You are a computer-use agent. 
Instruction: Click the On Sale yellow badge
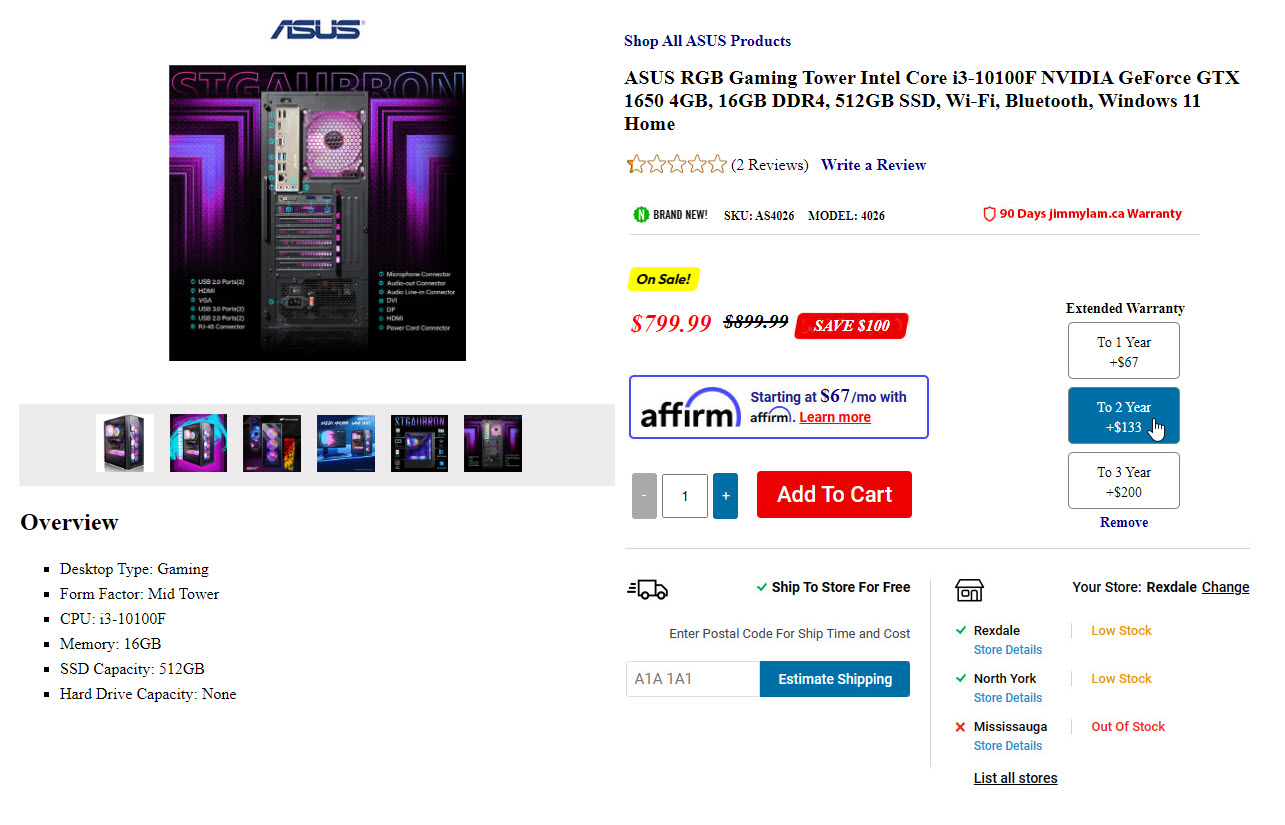(x=663, y=279)
